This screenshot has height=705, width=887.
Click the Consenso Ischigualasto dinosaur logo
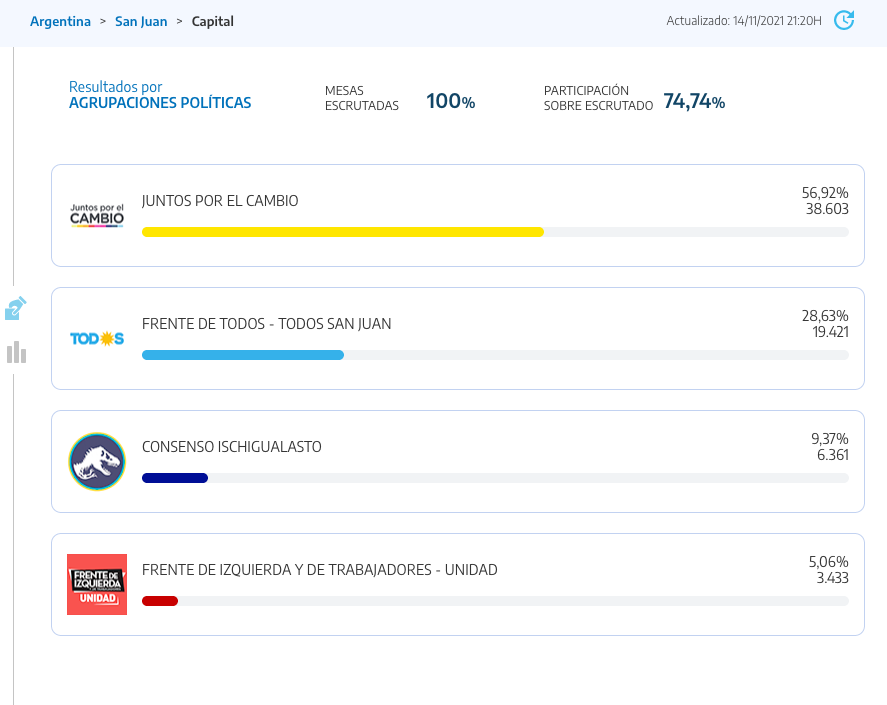tap(97, 462)
